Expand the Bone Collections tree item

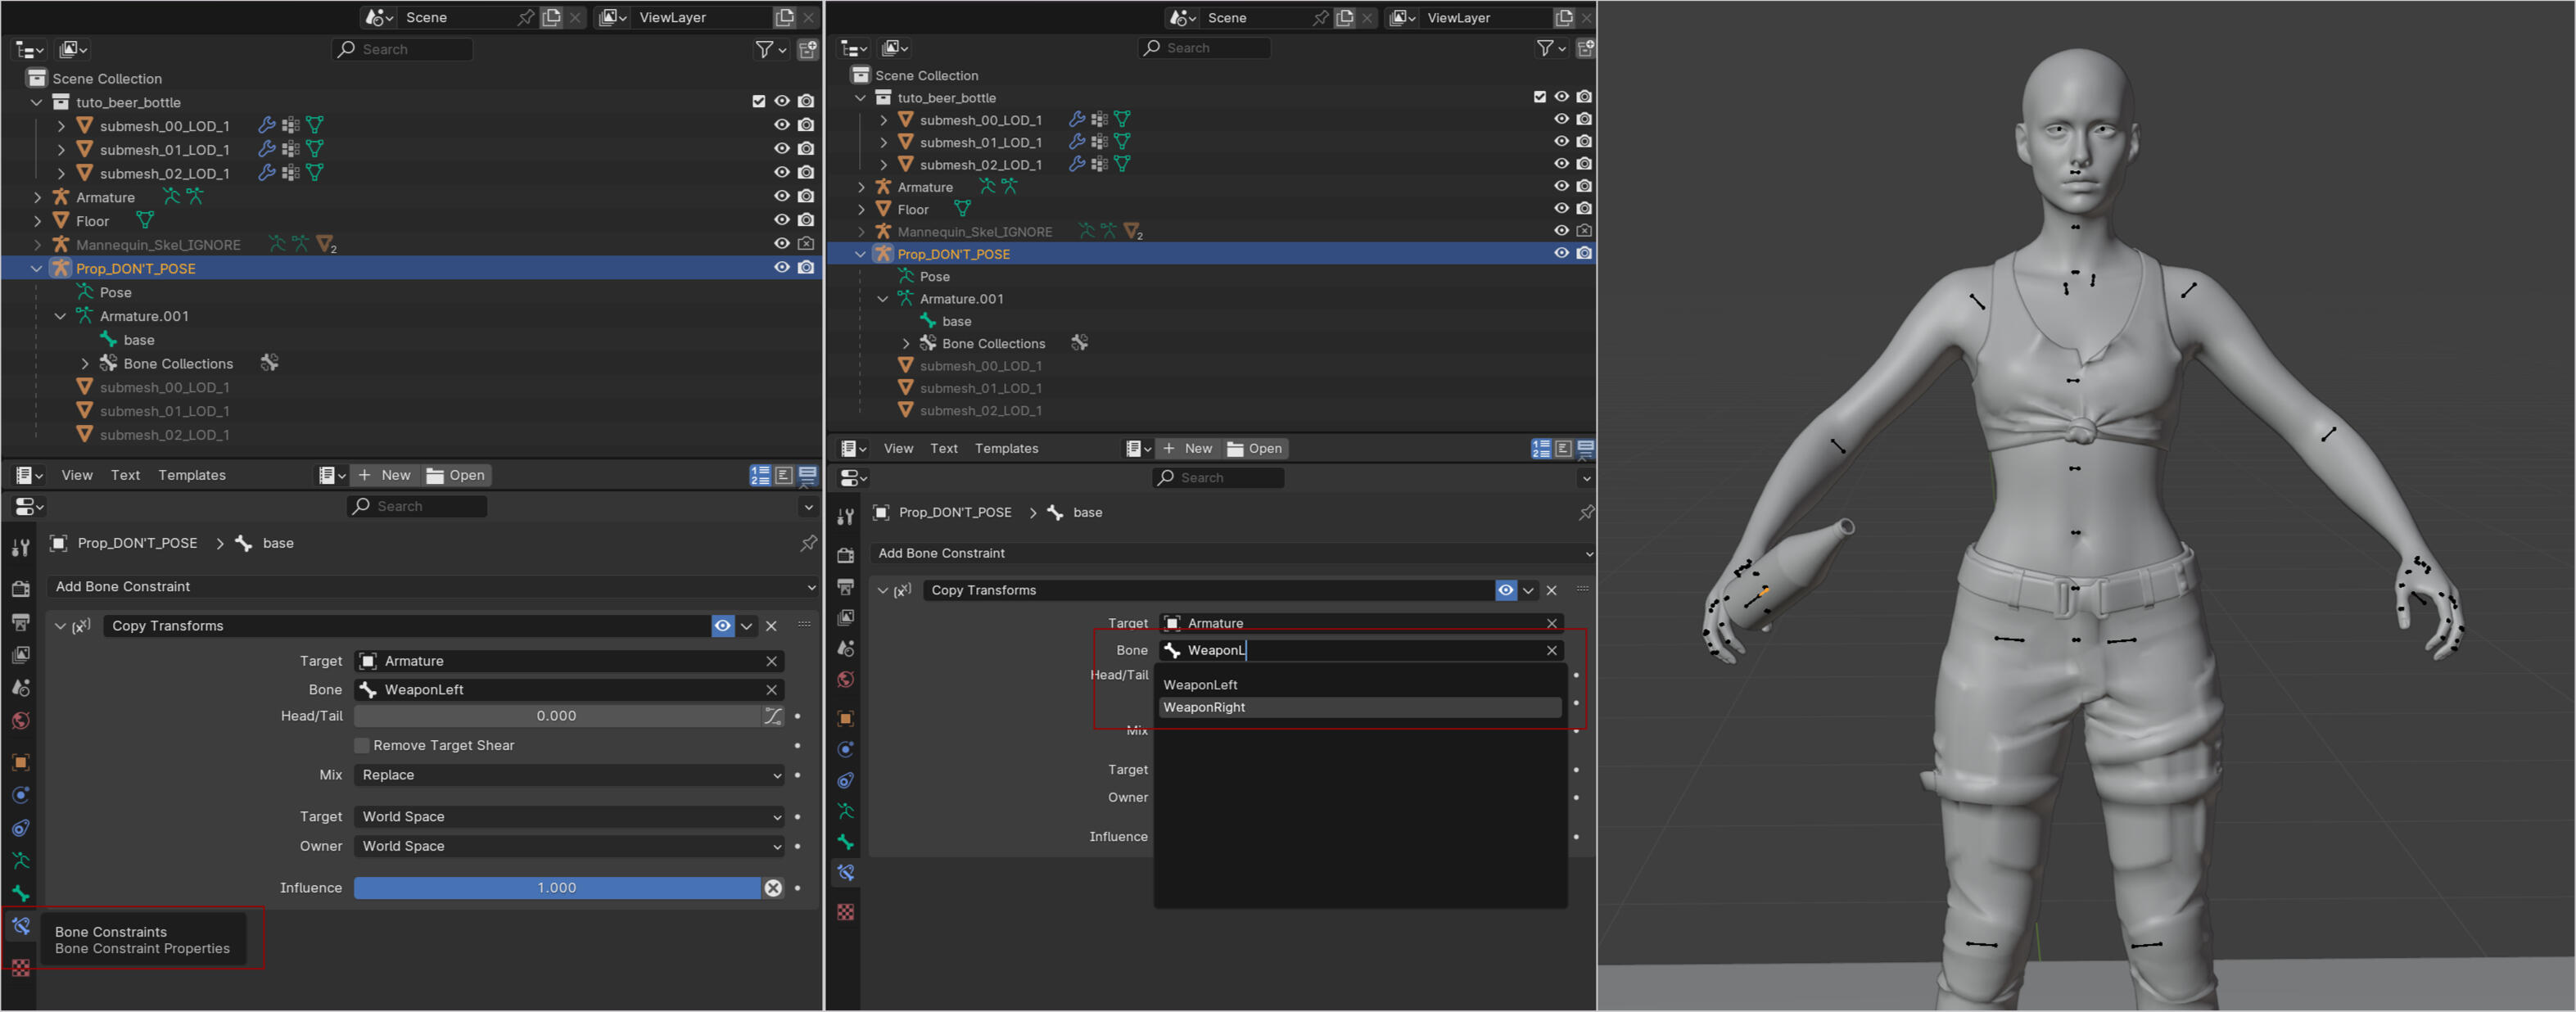tap(85, 364)
